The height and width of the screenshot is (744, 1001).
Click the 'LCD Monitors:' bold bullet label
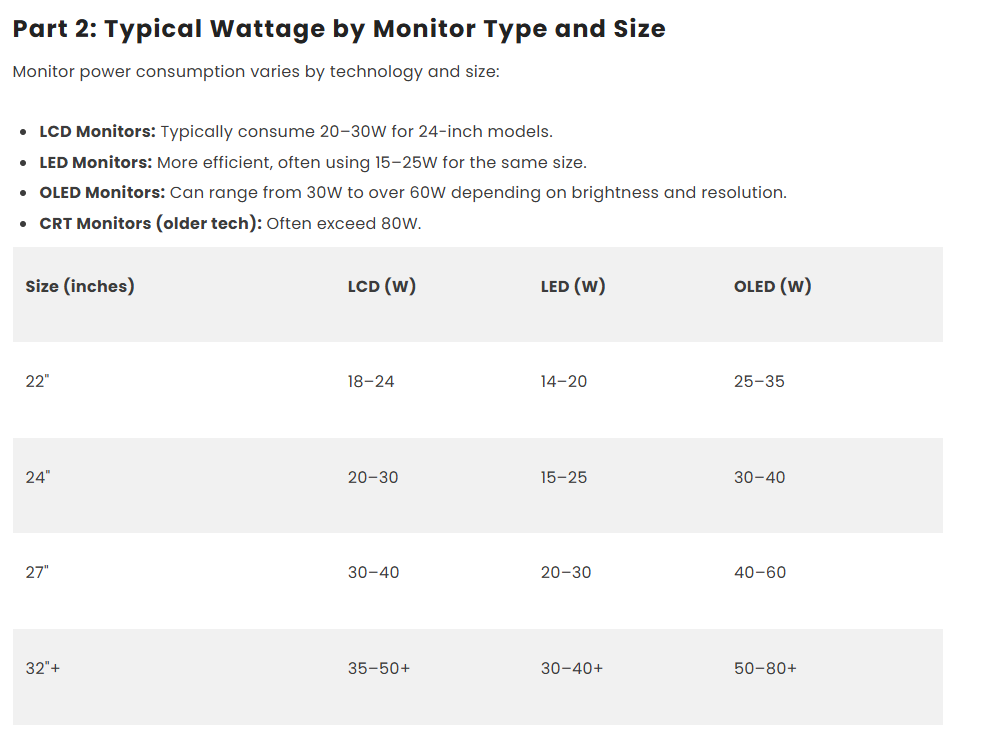coord(97,132)
